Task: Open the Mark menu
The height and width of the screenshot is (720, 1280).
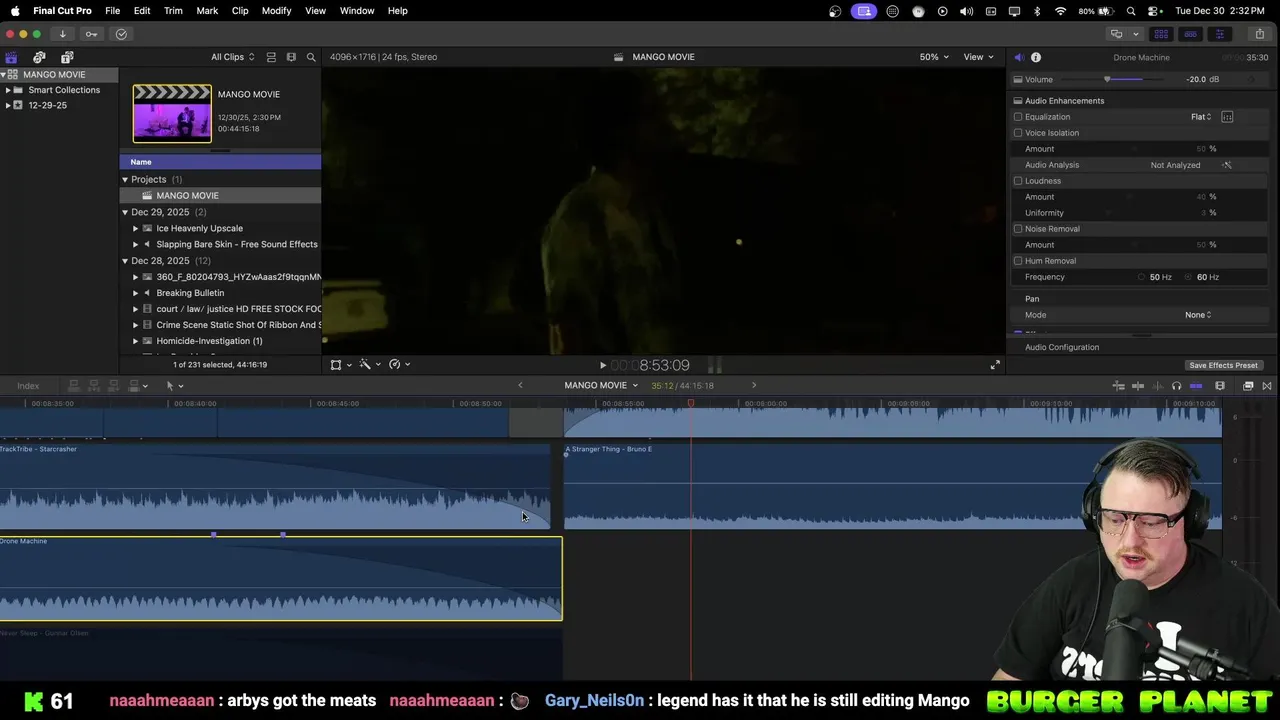Action: tap(207, 10)
